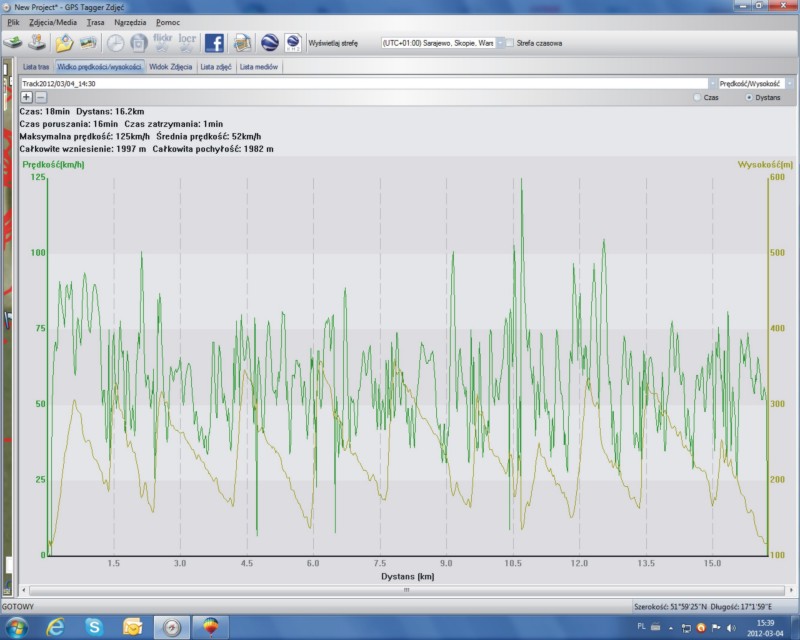800x640 pixels.
Task: Open the Prędkość/Wysokość chart type dropdown
Action: 789,83
